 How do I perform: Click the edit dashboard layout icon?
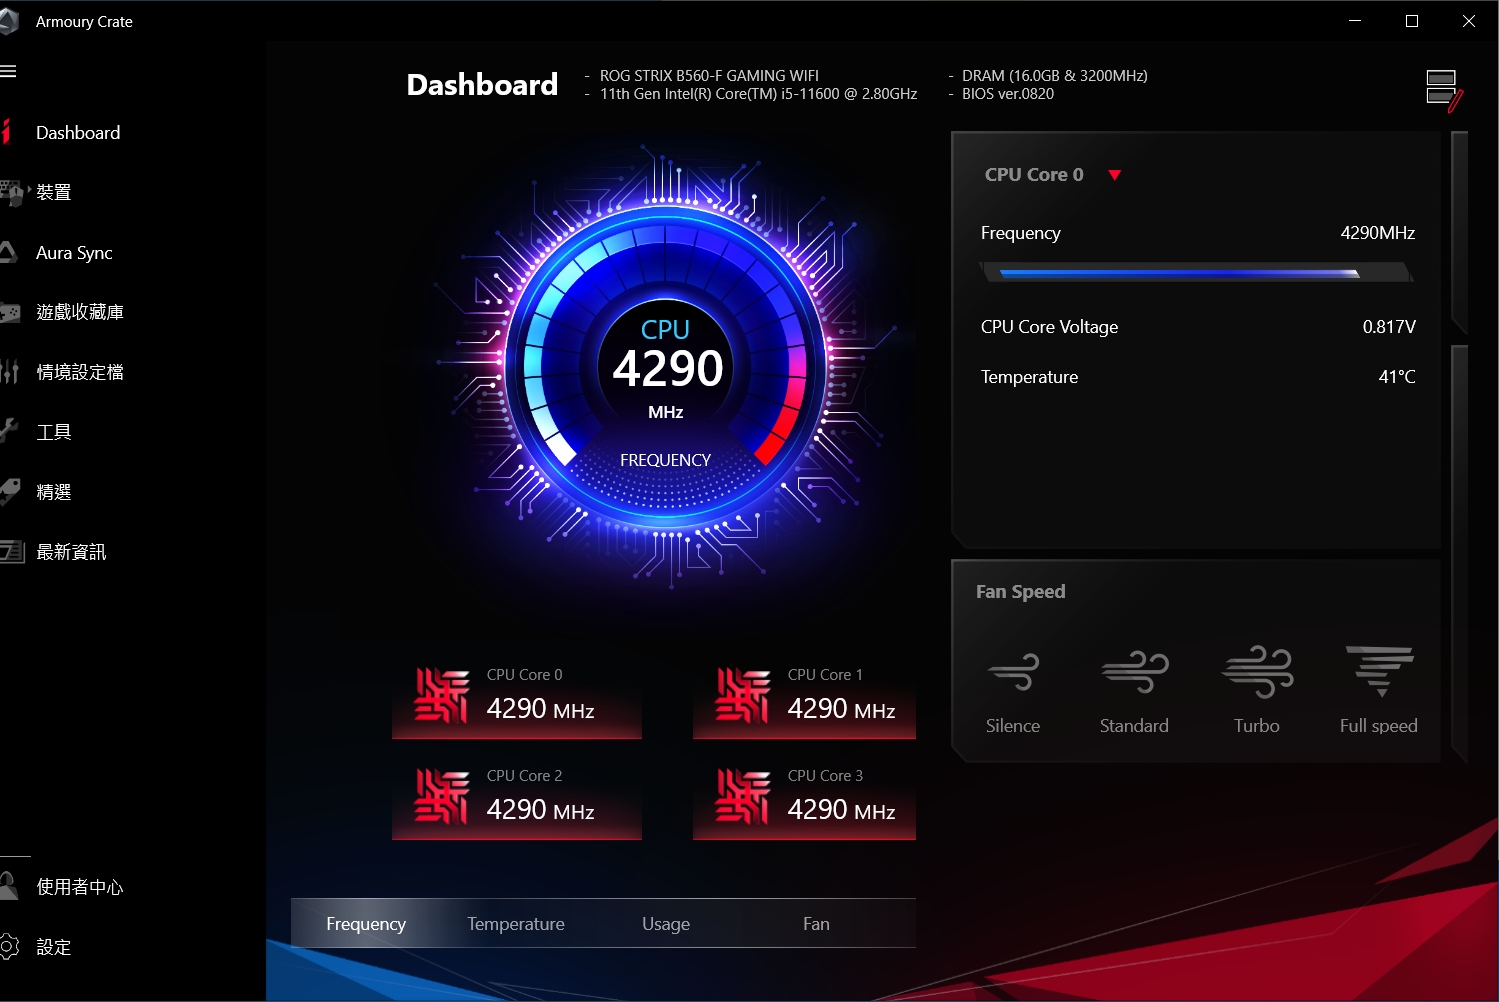[x=1443, y=90]
